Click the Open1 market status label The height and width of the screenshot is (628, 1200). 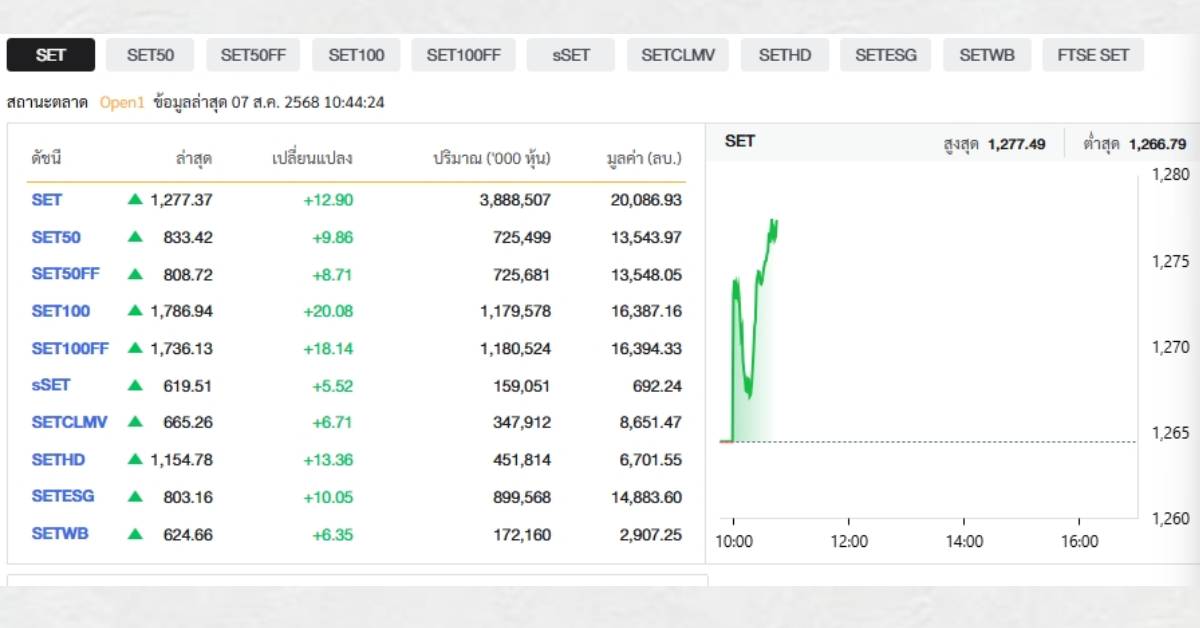122,102
